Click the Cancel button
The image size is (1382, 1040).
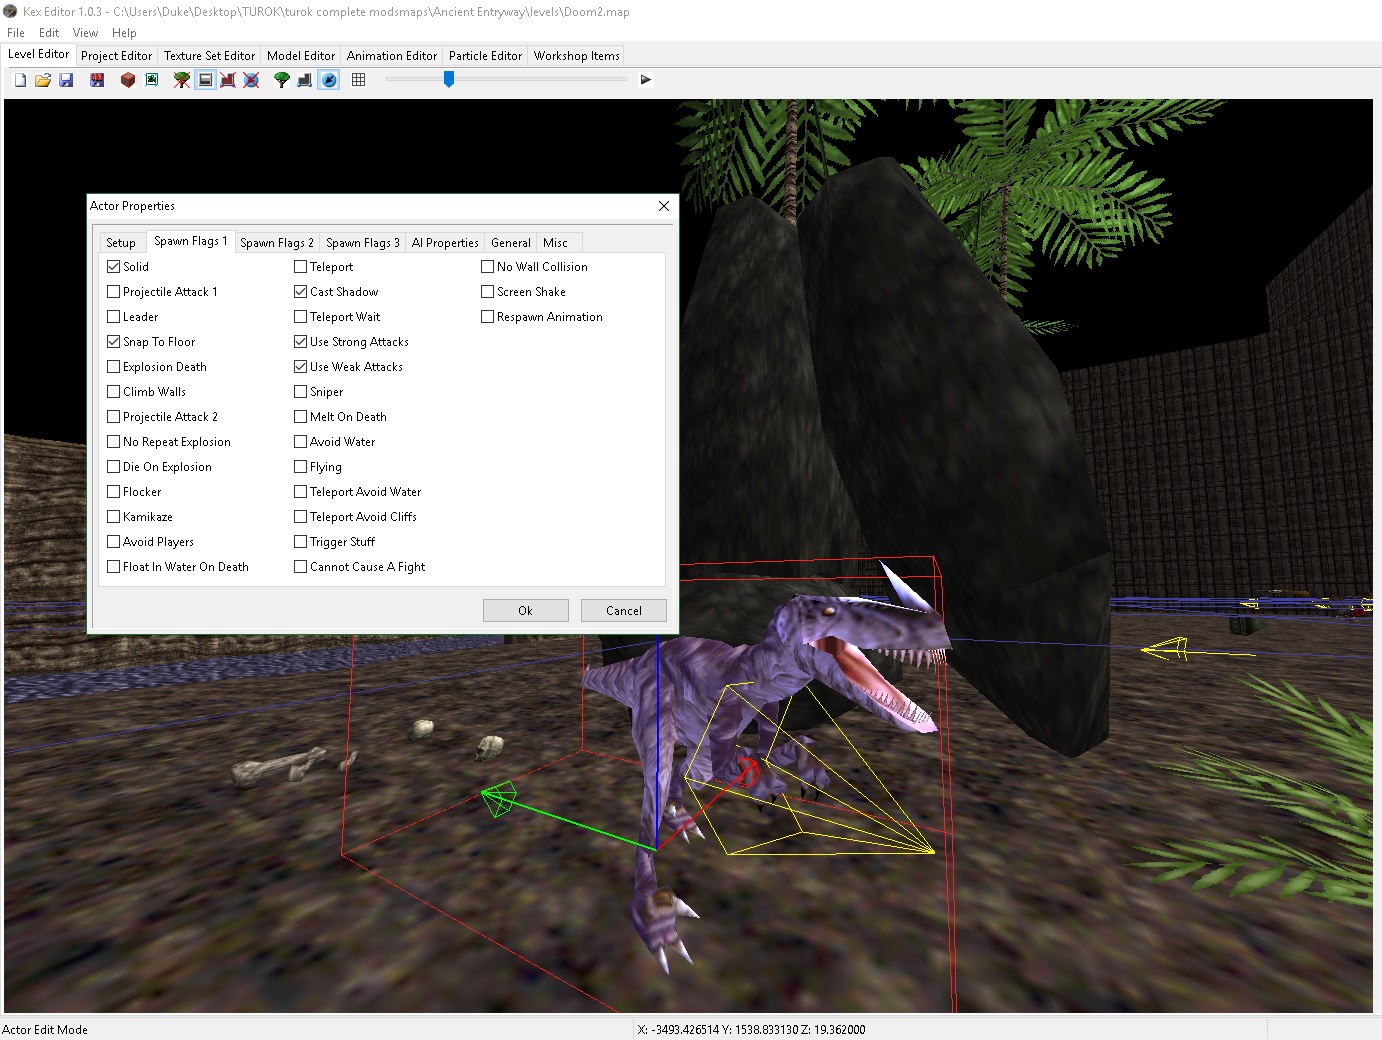click(623, 611)
